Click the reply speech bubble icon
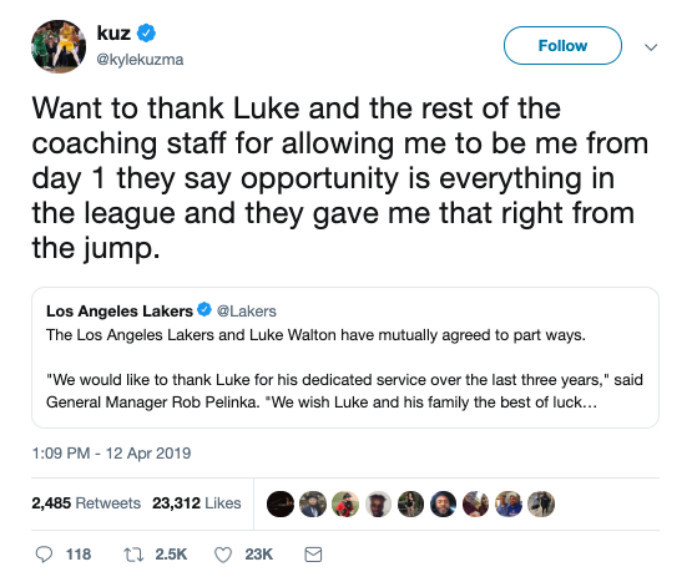This screenshot has height=577, width=692. click(42, 553)
